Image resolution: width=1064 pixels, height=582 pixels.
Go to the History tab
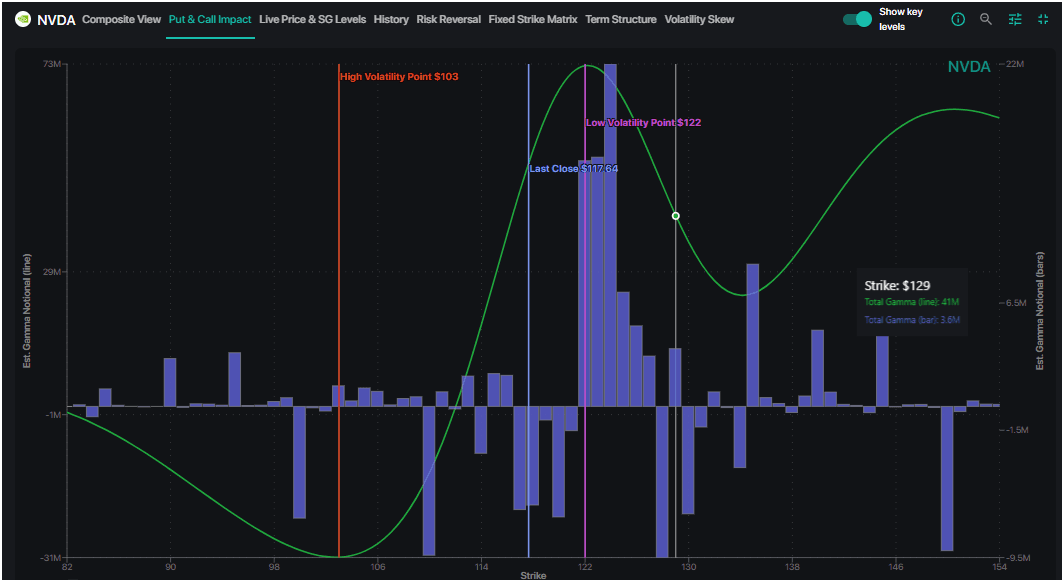pos(391,19)
